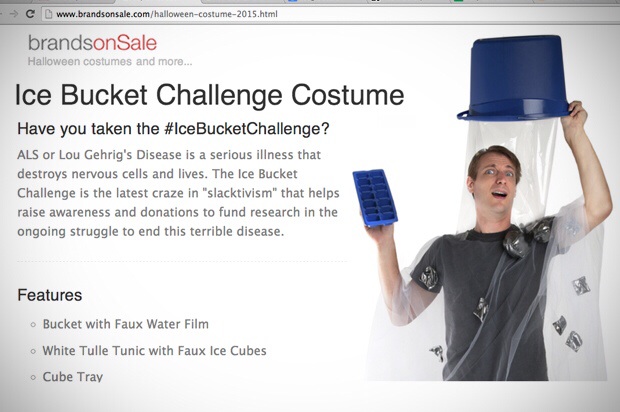The height and width of the screenshot is (412, 620).
Task: Click the ALS description paragraph text
Action: point(178,193)
